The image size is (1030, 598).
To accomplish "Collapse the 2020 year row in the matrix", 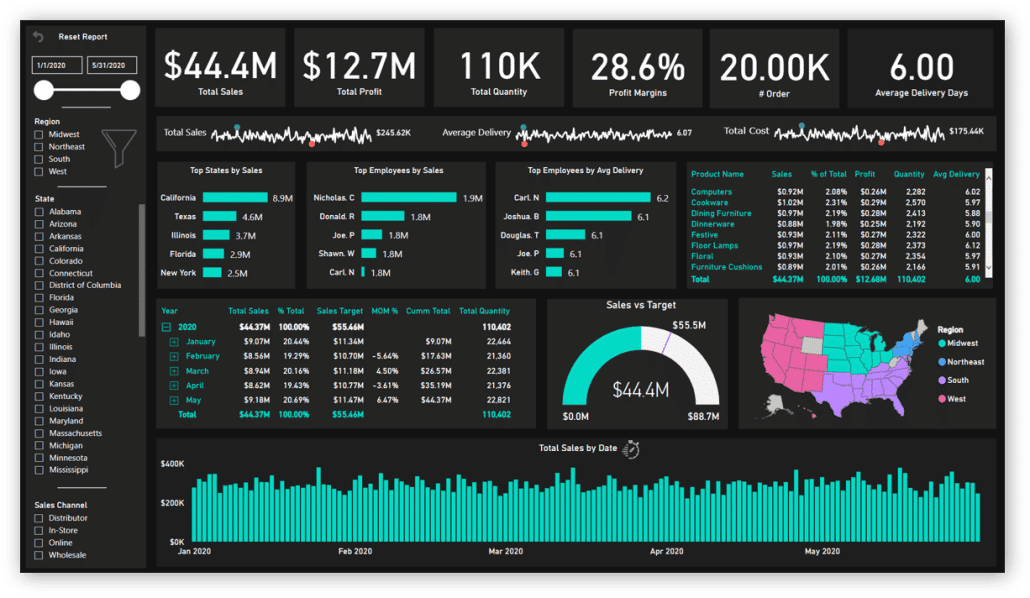I will 166,327.
